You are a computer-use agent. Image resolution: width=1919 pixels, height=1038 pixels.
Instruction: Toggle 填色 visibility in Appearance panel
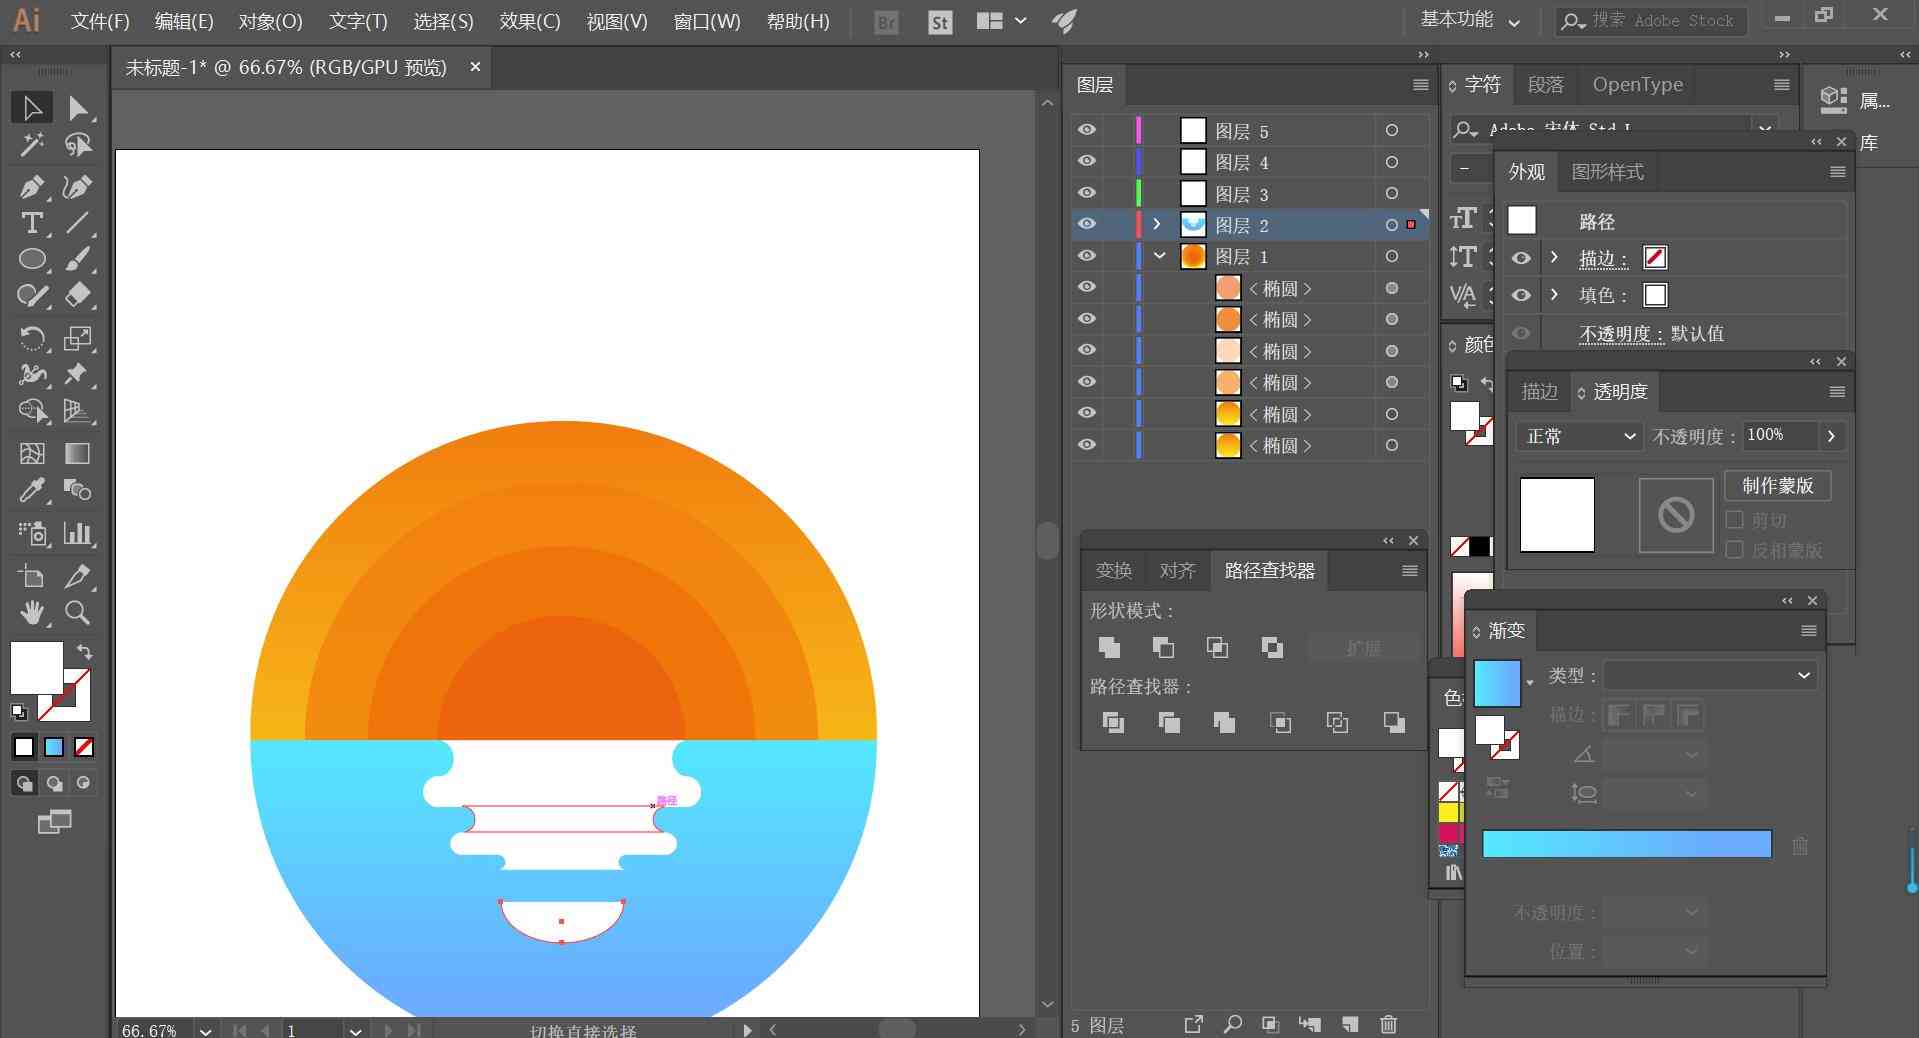pos(1521,295)
